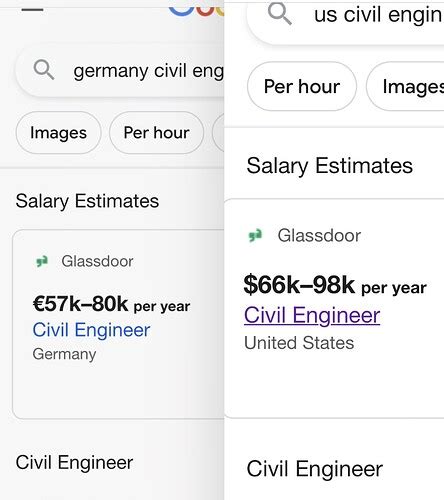Select the Per hour chip in US search
The height and width of the screenshot is (500, 444).
point(302,86)
